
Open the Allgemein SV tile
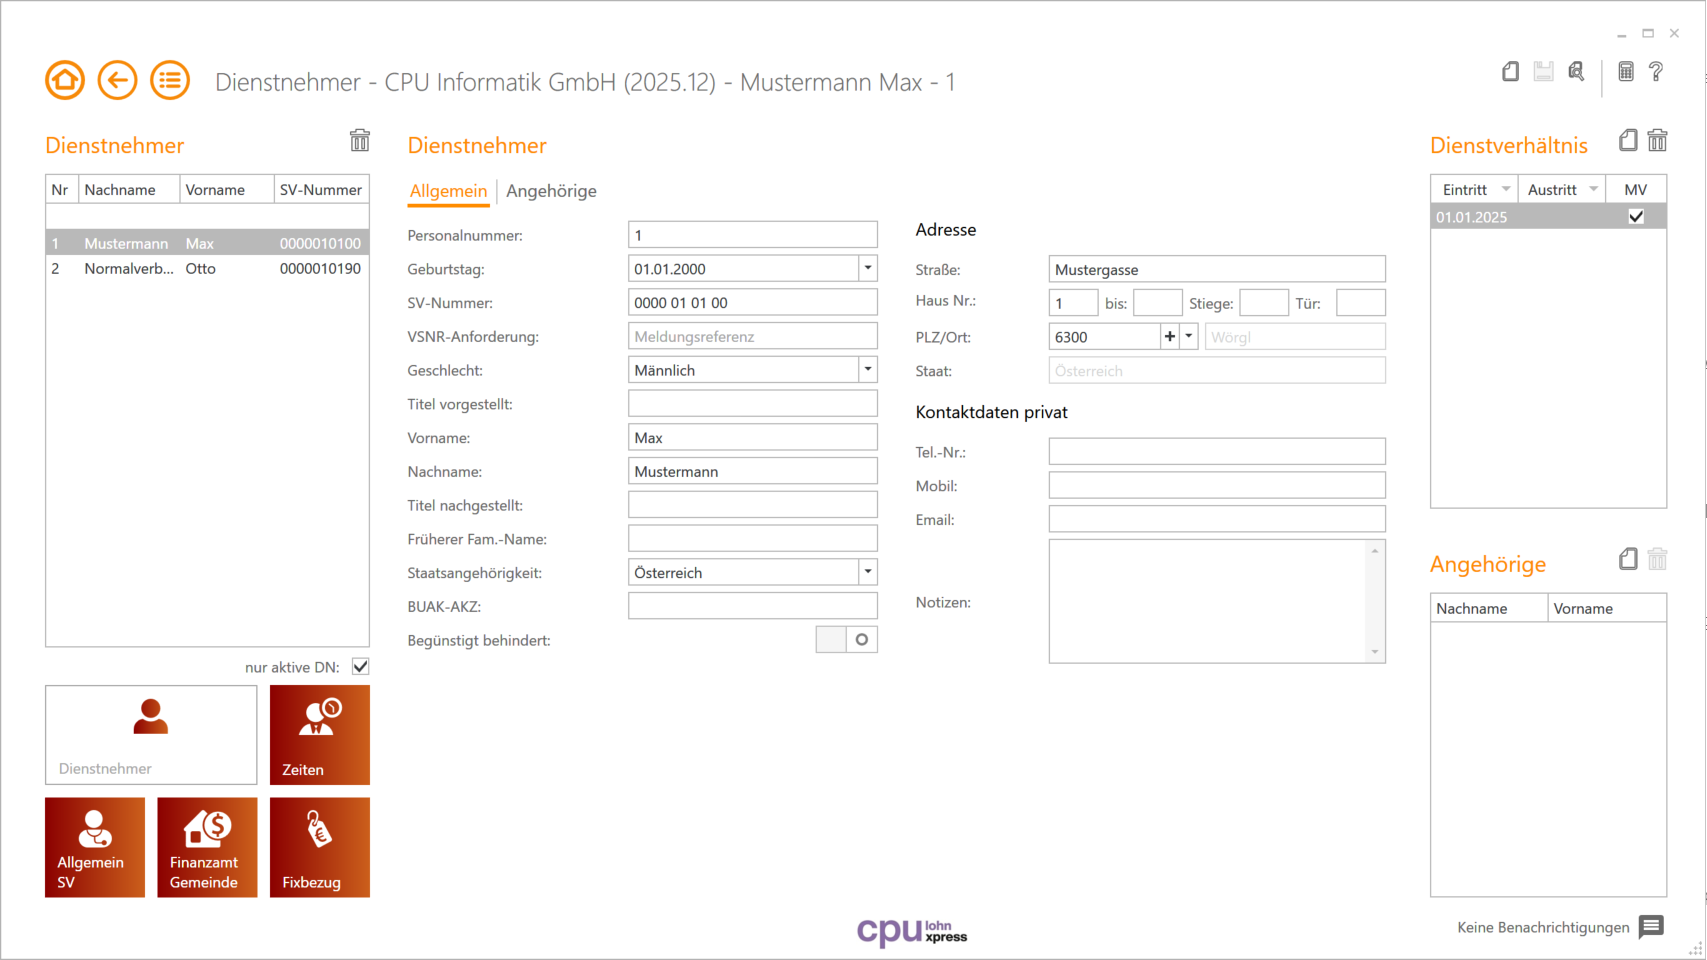[x=94, y=846]
